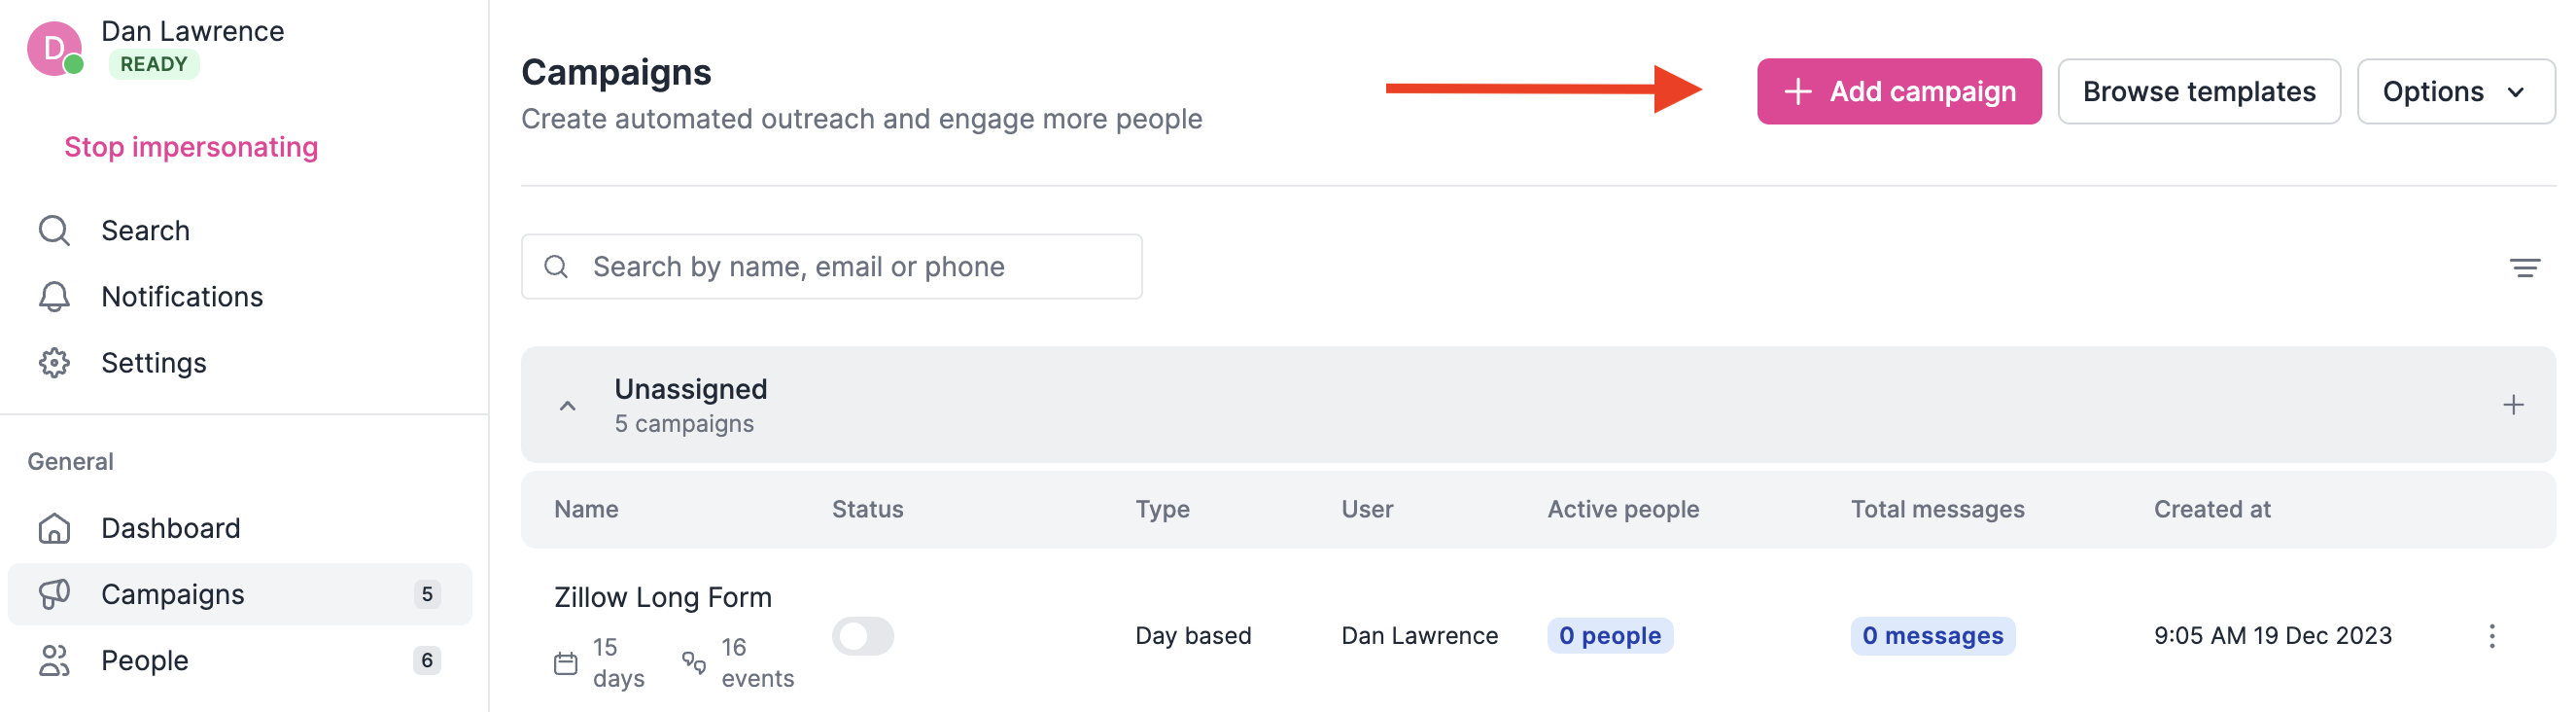
Task: Open Settings via the gear icon
Action: click(x=55, y=362)
